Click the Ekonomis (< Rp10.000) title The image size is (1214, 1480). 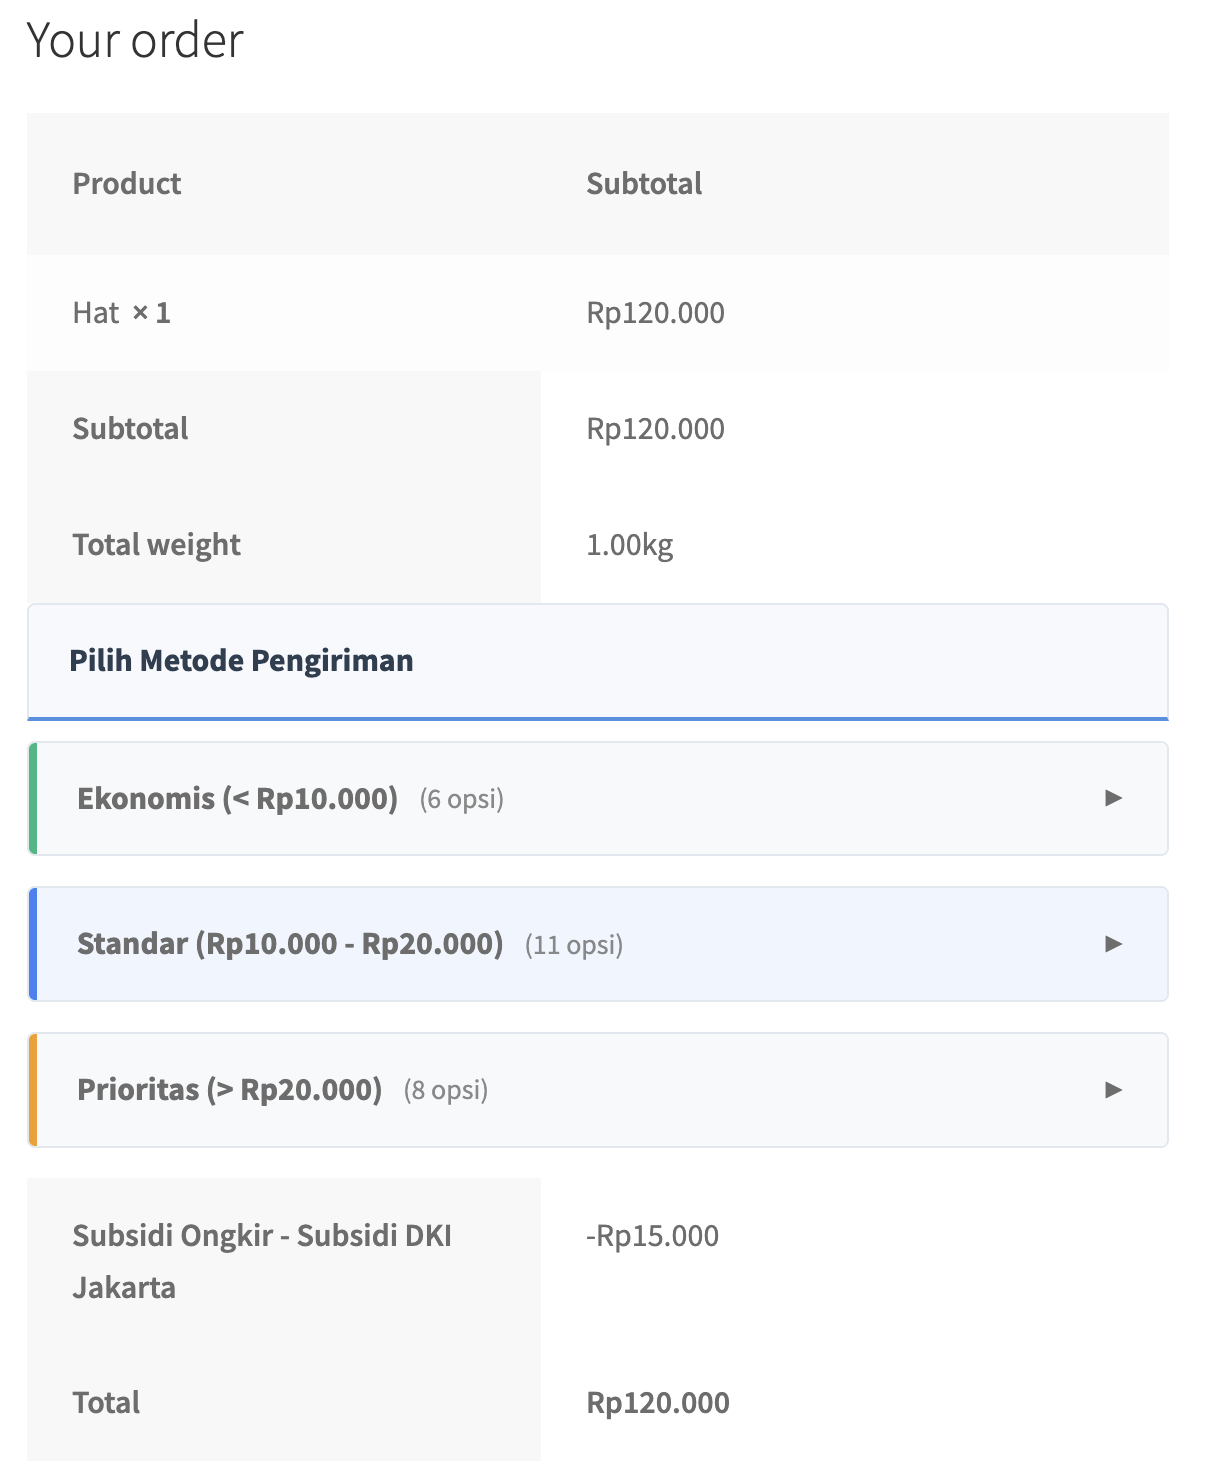(x=237, y=799)
